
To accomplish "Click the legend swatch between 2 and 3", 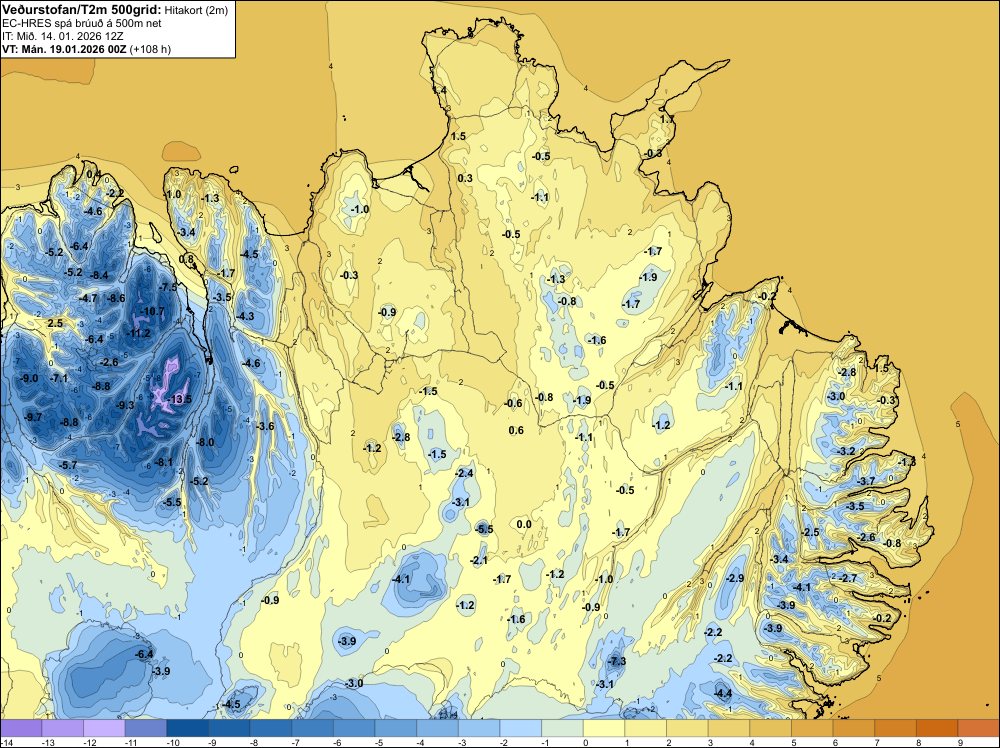I will [688, 728].
